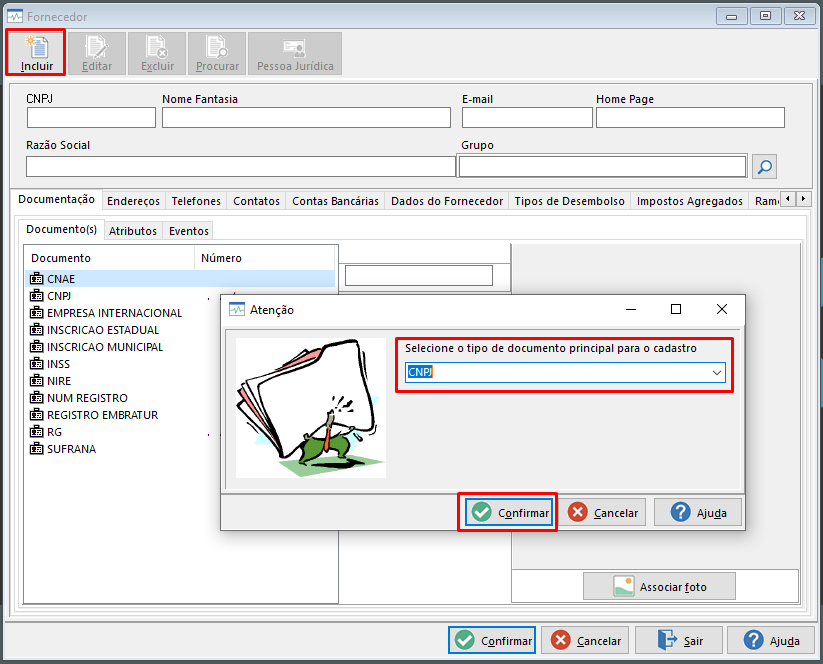Click the Número column header
This screenshot has width=823, height=664.
pyautogui.click(x=265, y=258)
